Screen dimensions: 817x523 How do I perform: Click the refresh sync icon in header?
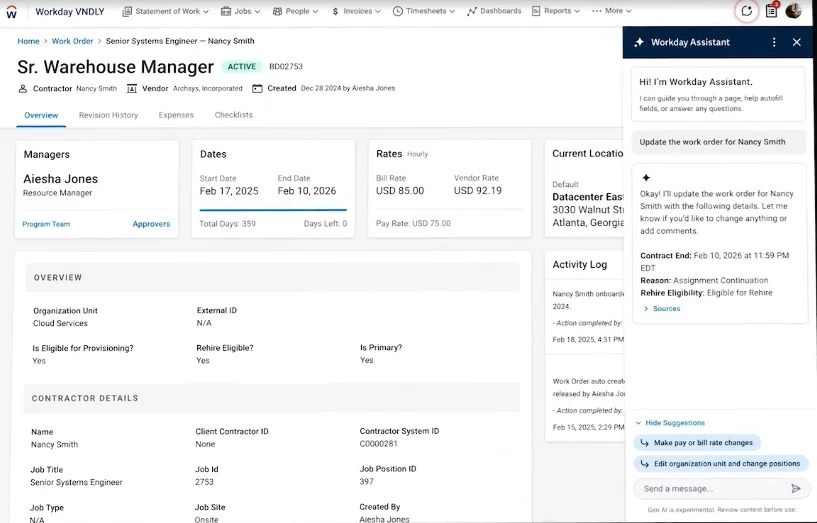[746, 11]
